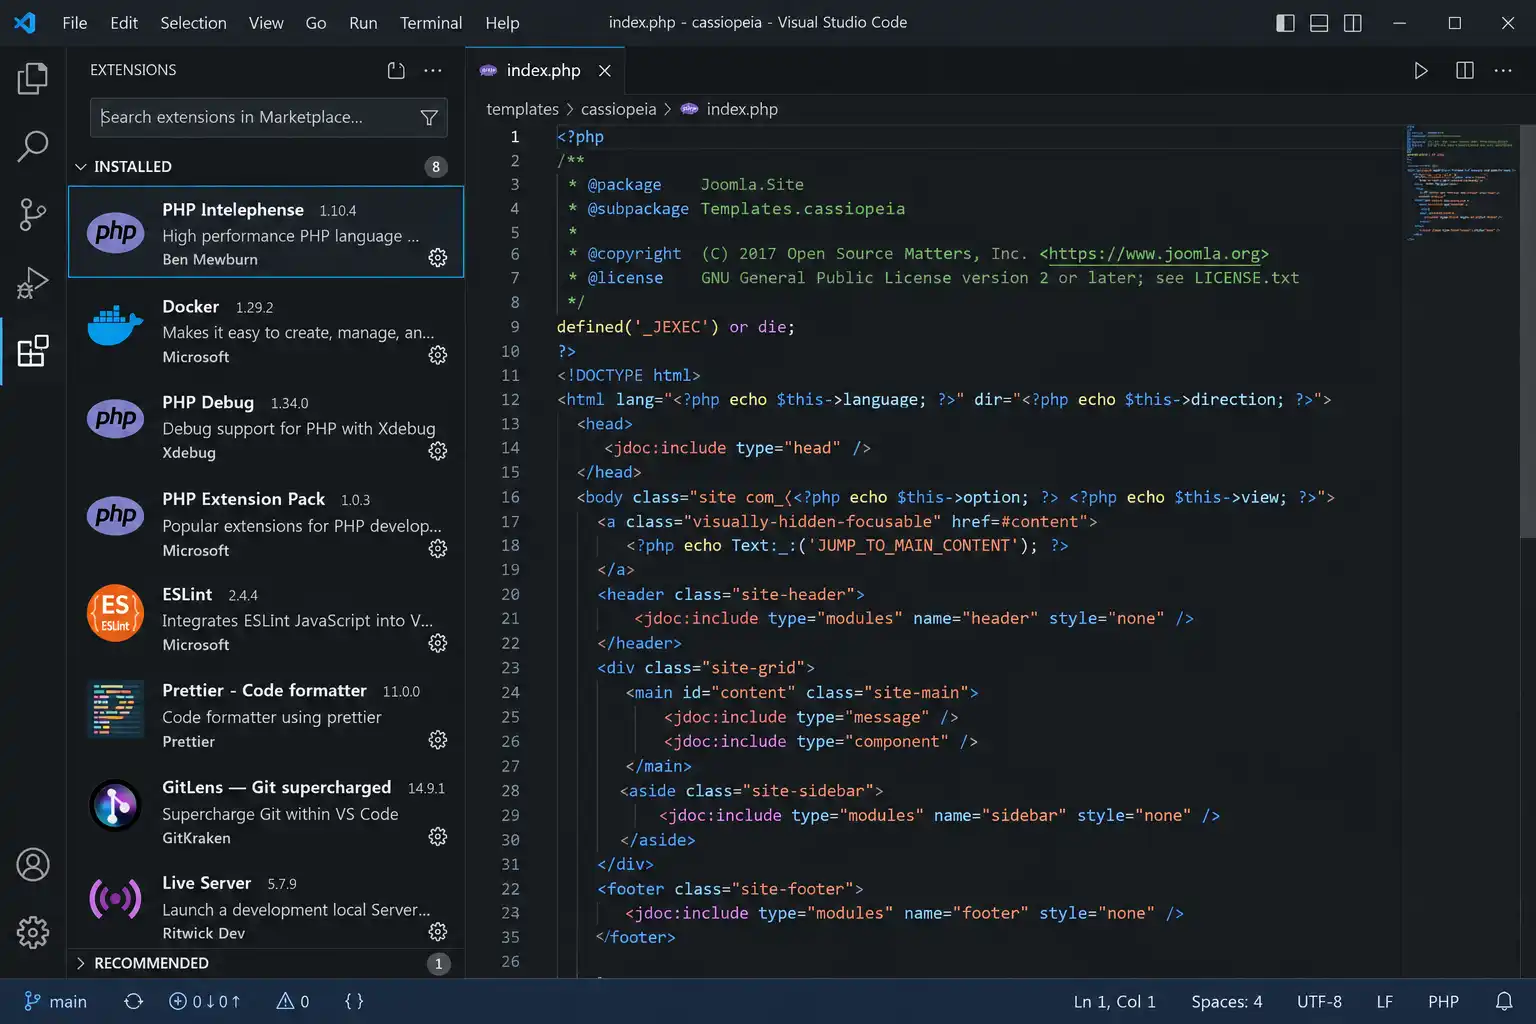Image resolution: width=1536 pixels, height=1024 pixels.
Task: Open notifications bell in status bar
Action: (1504, 1001)
